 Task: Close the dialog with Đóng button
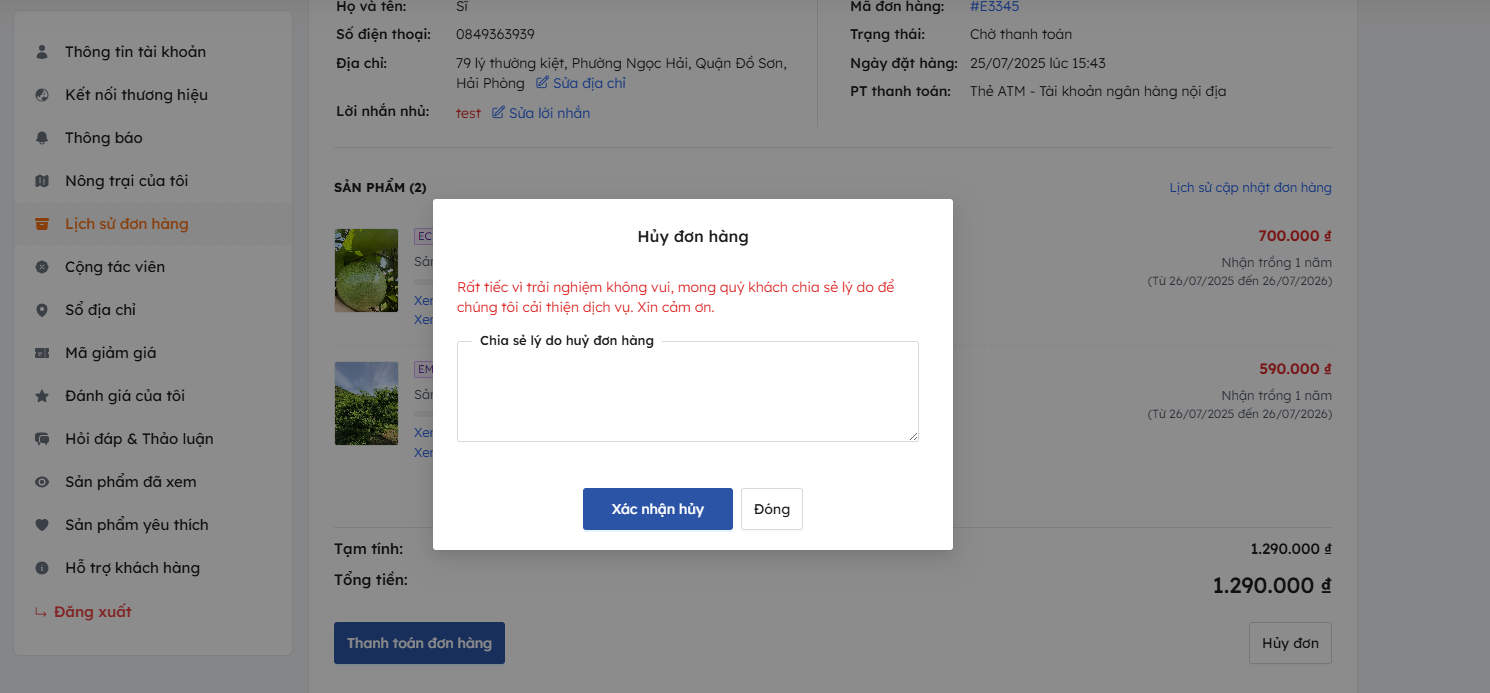click(x=771, y=509)
